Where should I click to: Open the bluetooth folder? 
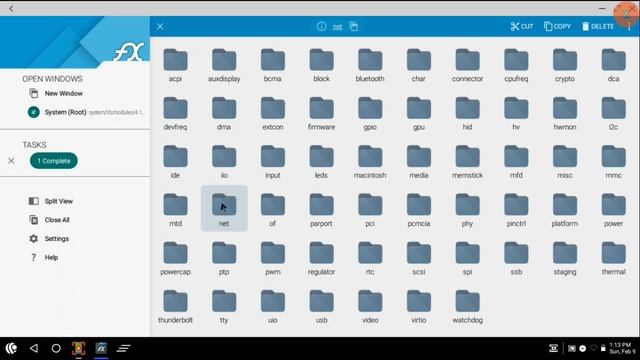tap(370, 65)
